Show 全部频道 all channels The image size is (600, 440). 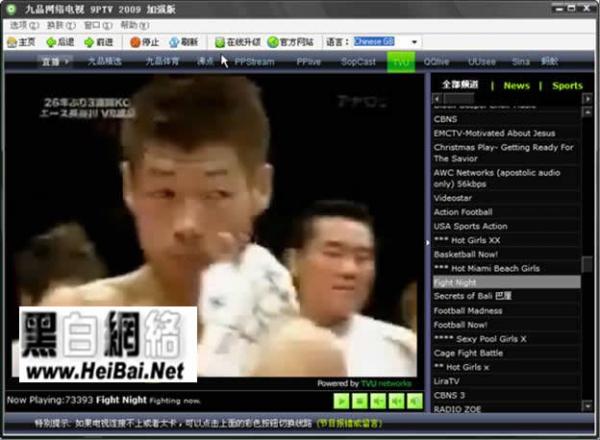pyautogui.click(x=460, y=85)
